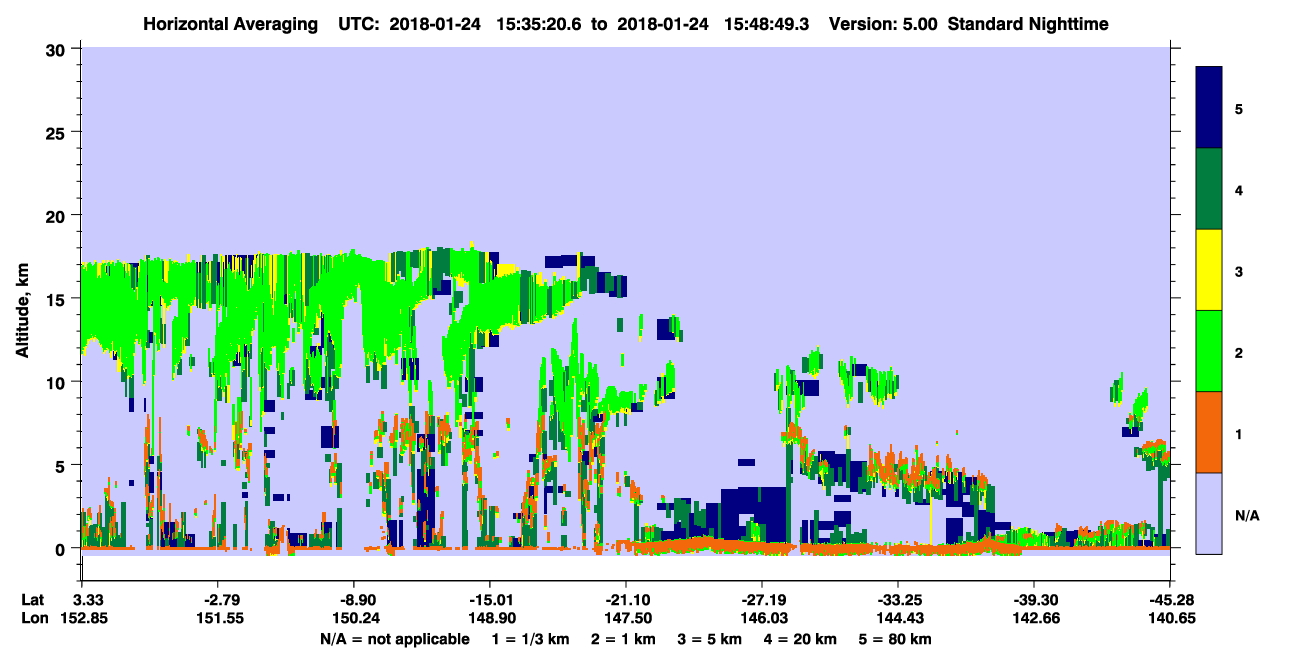Viewport: 1300px width, 667px height.
Task: Click 'Standard Nighttime' in the title
Action: pyautogui.click(x=1028, y=24)
